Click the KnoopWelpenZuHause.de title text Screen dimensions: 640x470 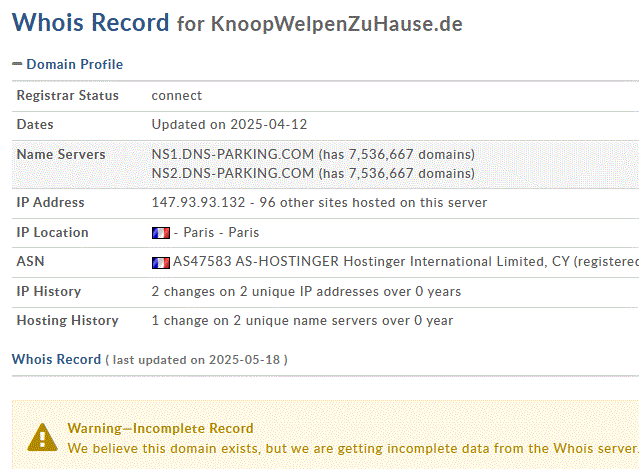pyautogui.click(x=337, y=24)
